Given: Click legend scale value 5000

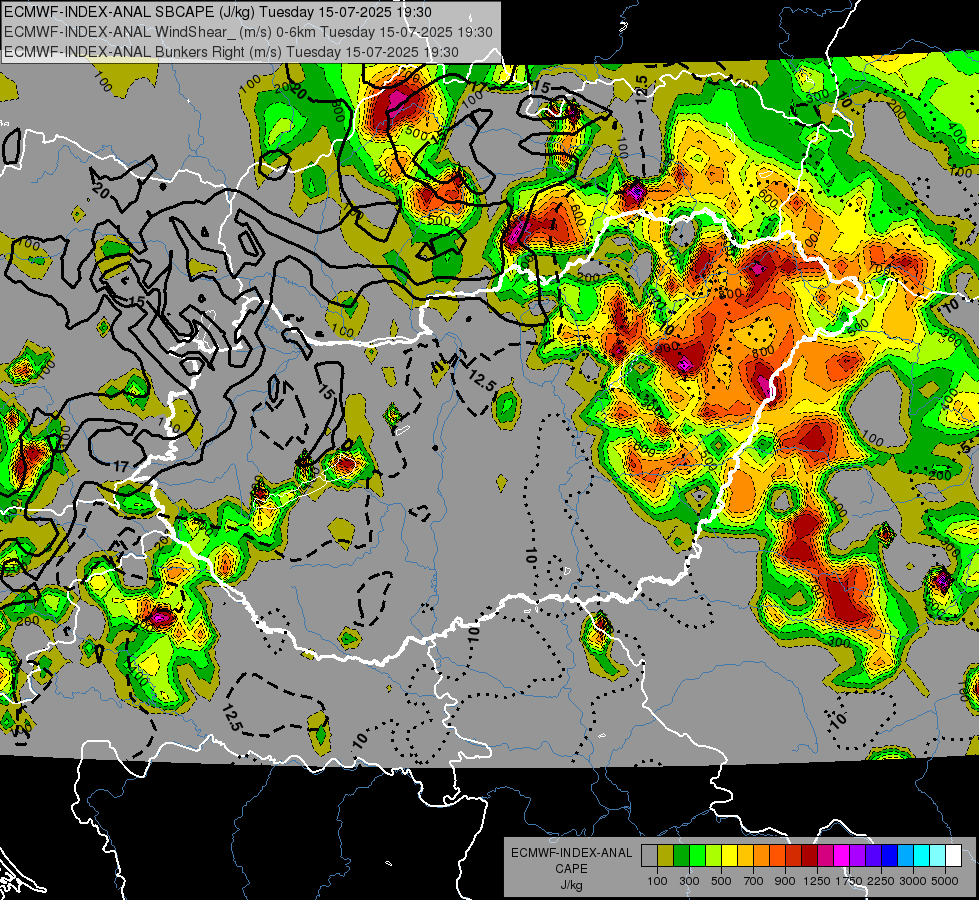Looking at the screenshot, I should tap(945, 881).
